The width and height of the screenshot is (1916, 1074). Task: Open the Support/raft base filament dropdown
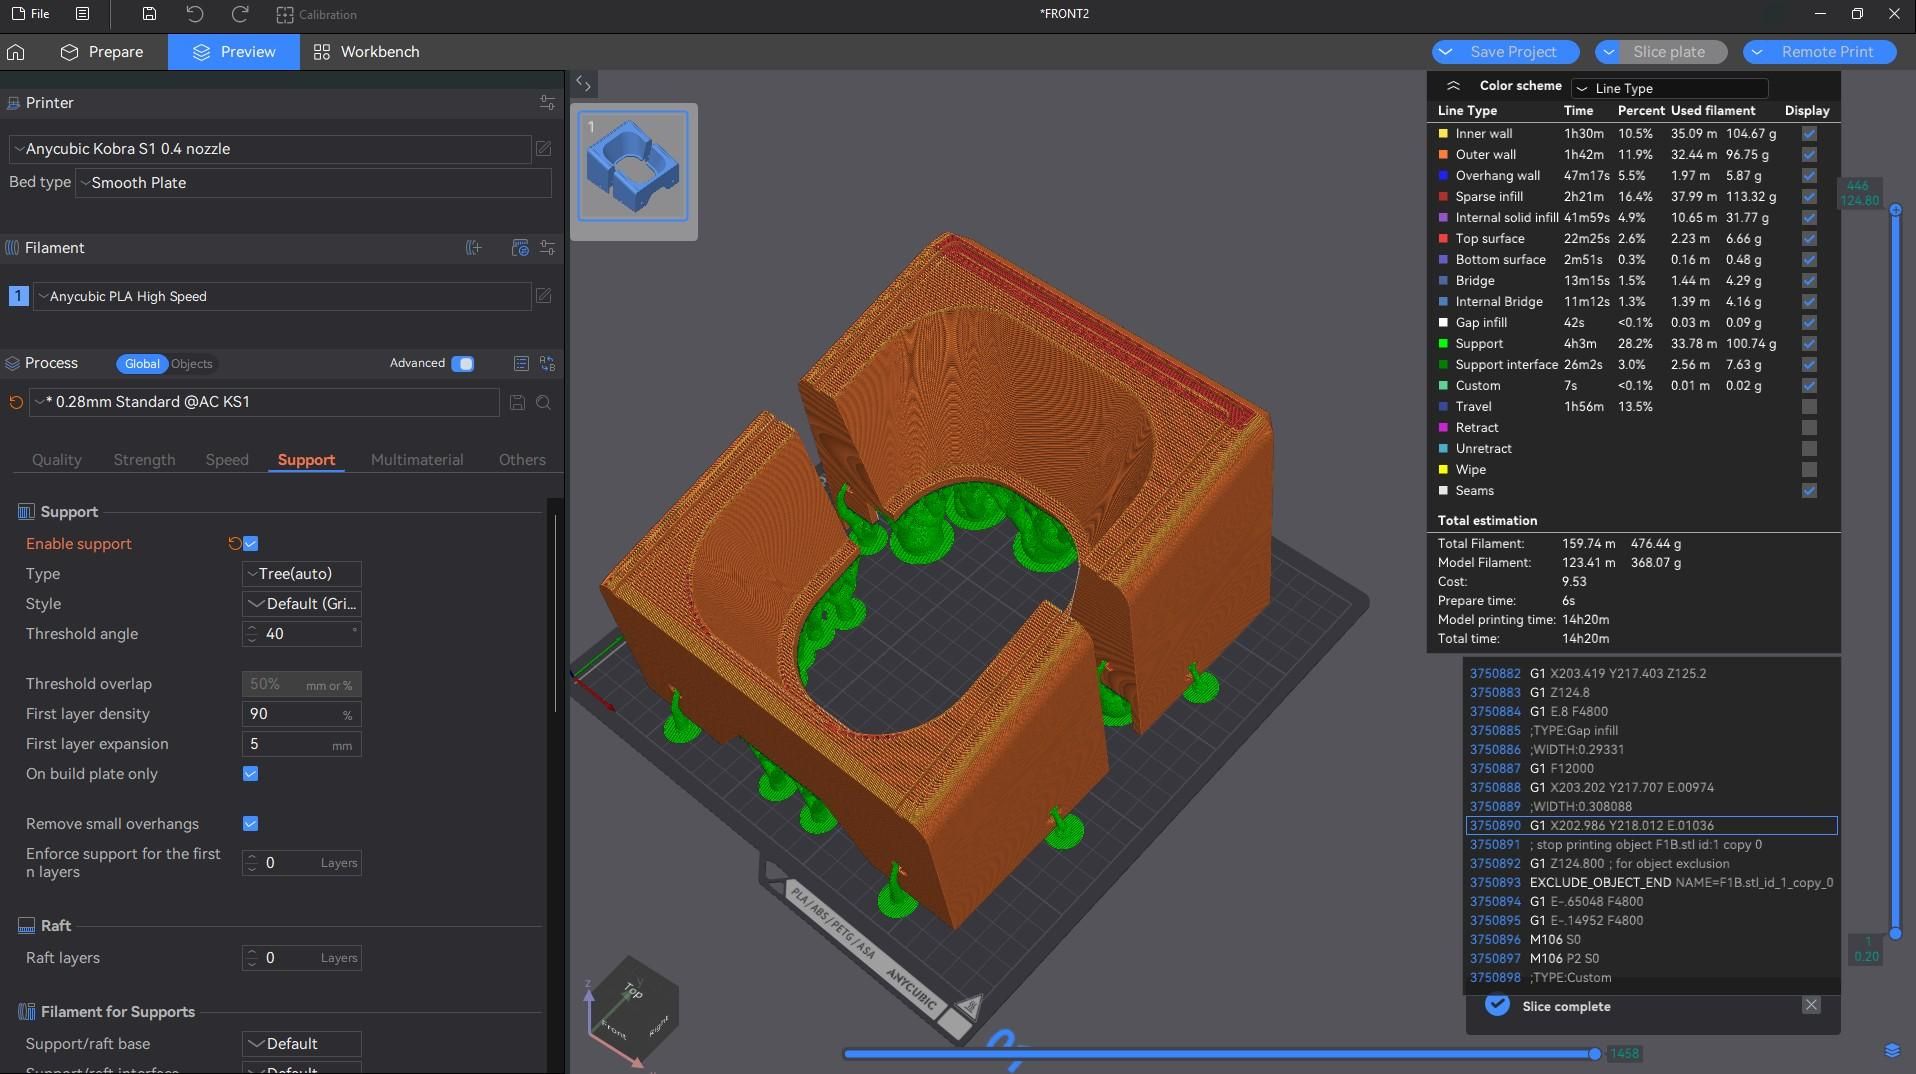coord(301,1044)
